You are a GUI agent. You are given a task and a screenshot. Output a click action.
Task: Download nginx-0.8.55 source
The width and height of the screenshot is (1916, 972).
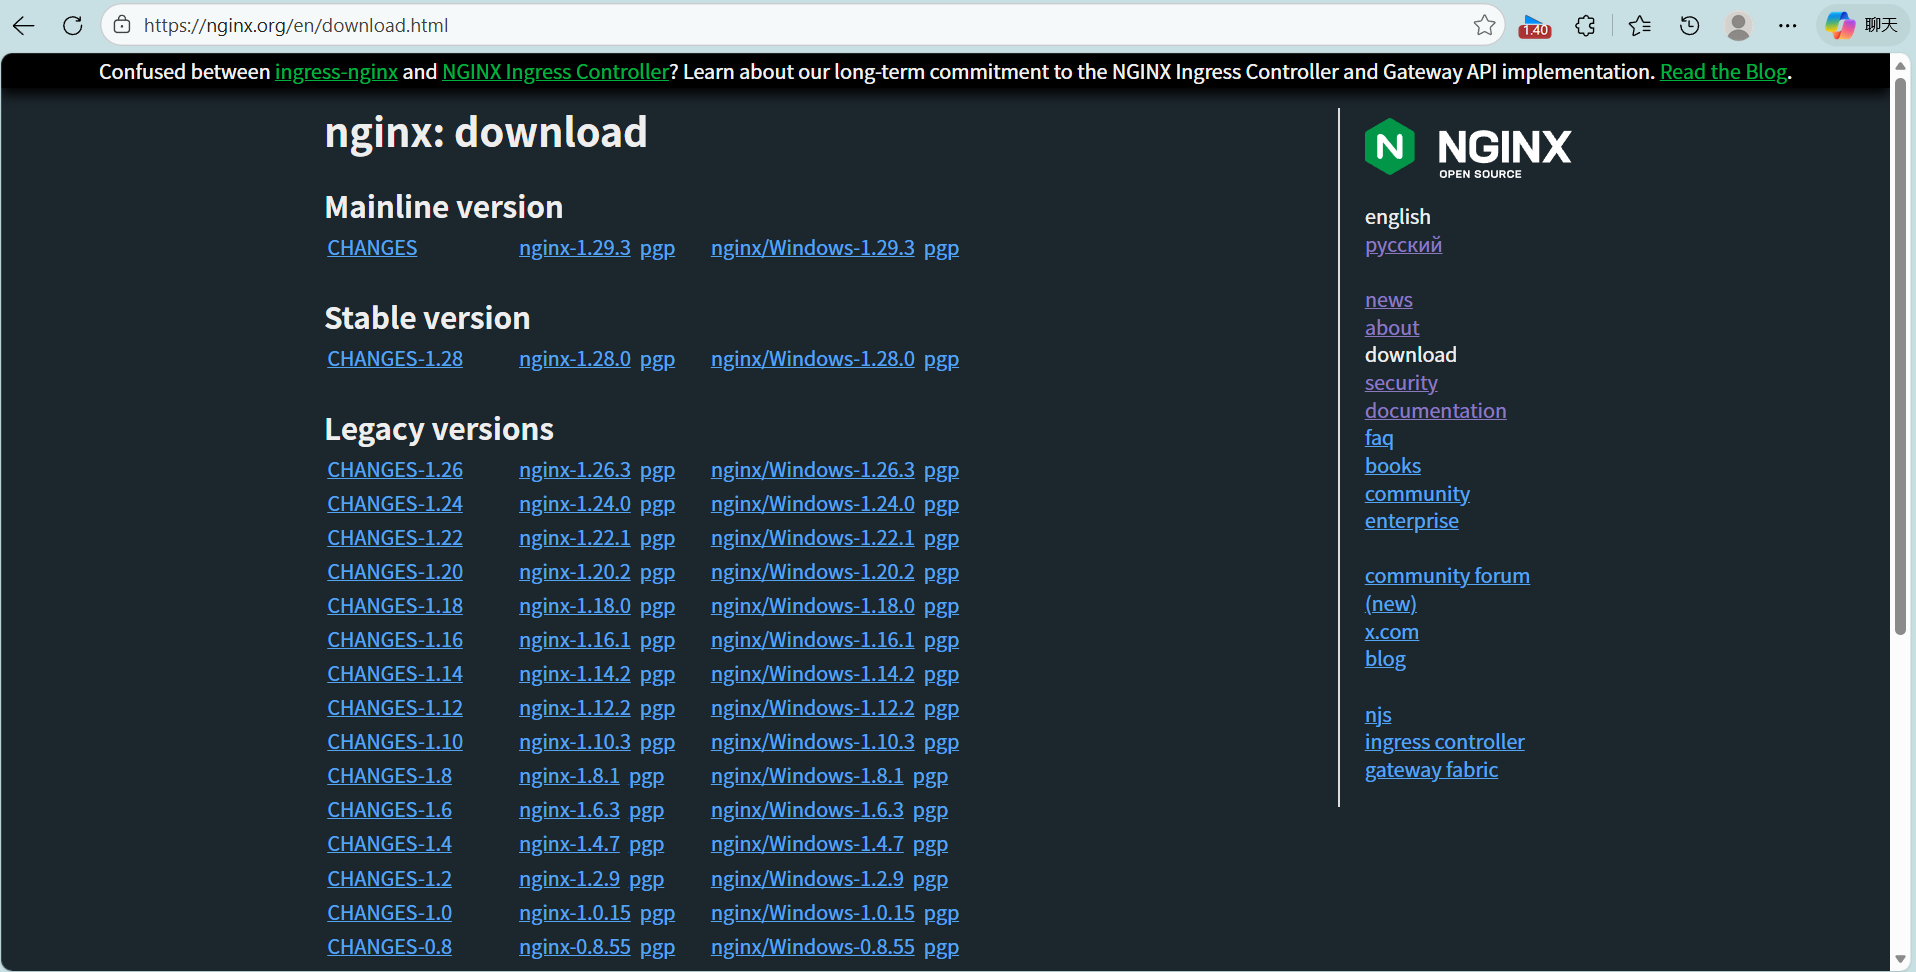[x=574, y=947]
